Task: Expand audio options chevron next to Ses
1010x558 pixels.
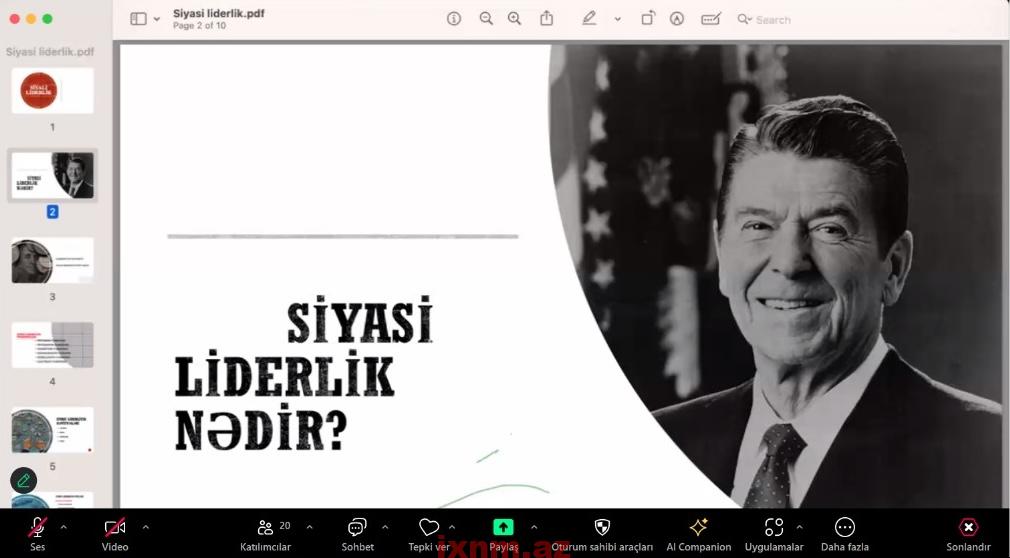Action: coord(64,527)
